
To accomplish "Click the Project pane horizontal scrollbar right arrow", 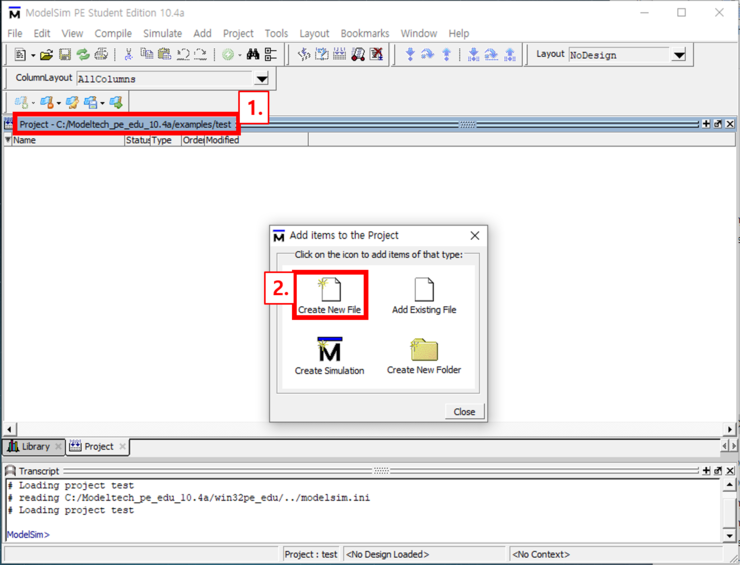I will 730,429.
